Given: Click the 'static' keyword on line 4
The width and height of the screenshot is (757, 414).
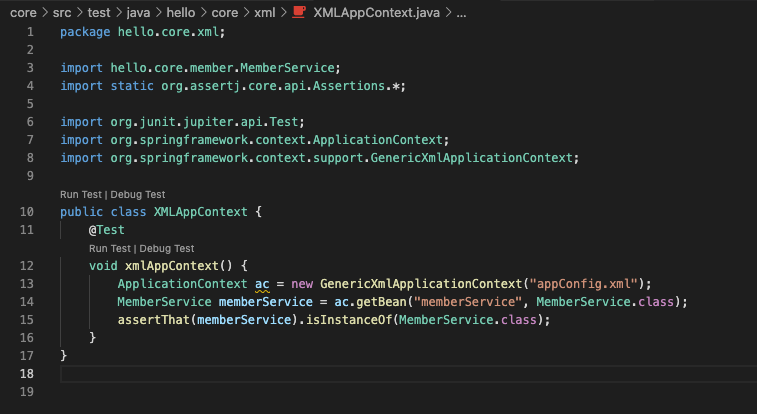Looking at the screenshot, I should point(132,86).
